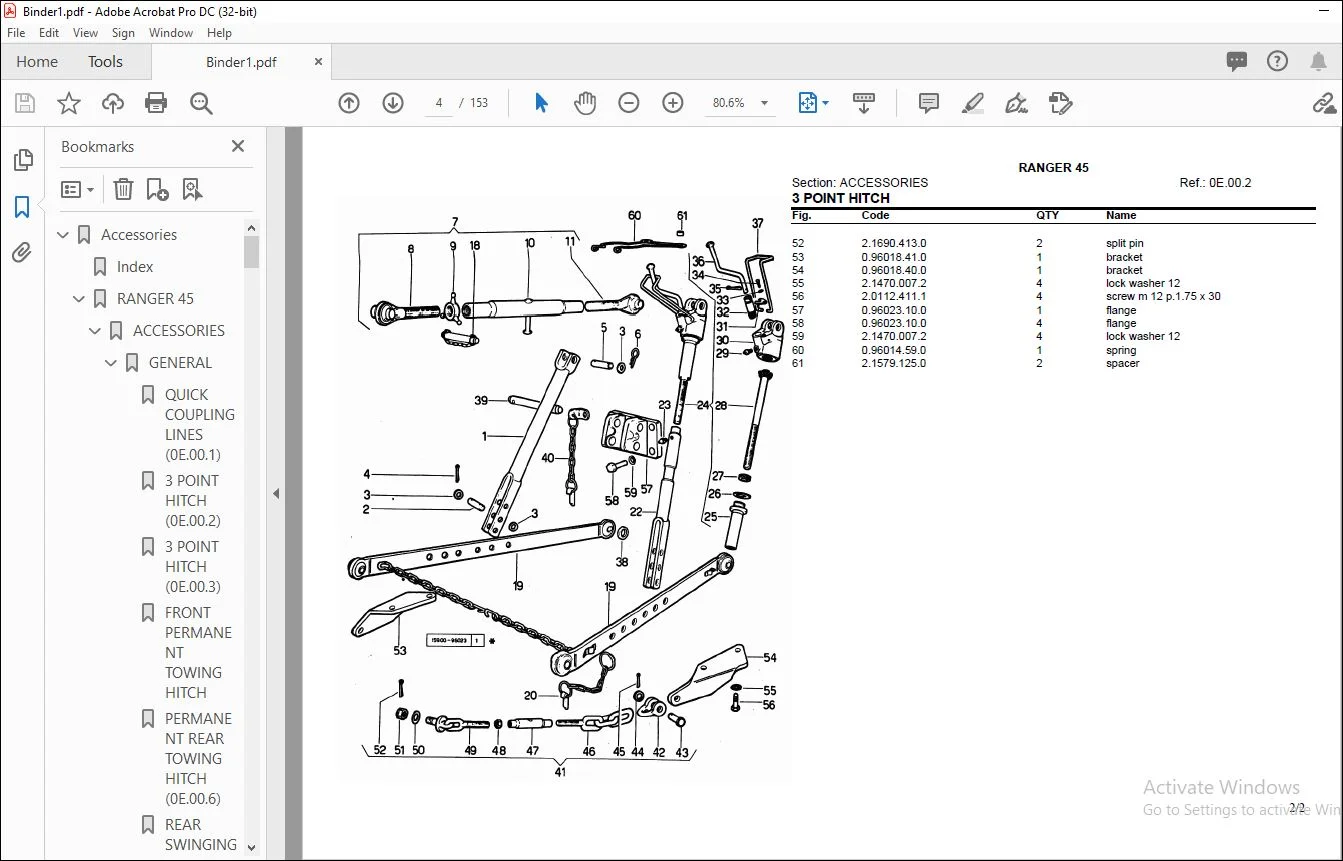Collapse the RANGER 45 bookmark
Image resolution: width=1343 pixels, height=861 pixels.
(x=80, y=299)
